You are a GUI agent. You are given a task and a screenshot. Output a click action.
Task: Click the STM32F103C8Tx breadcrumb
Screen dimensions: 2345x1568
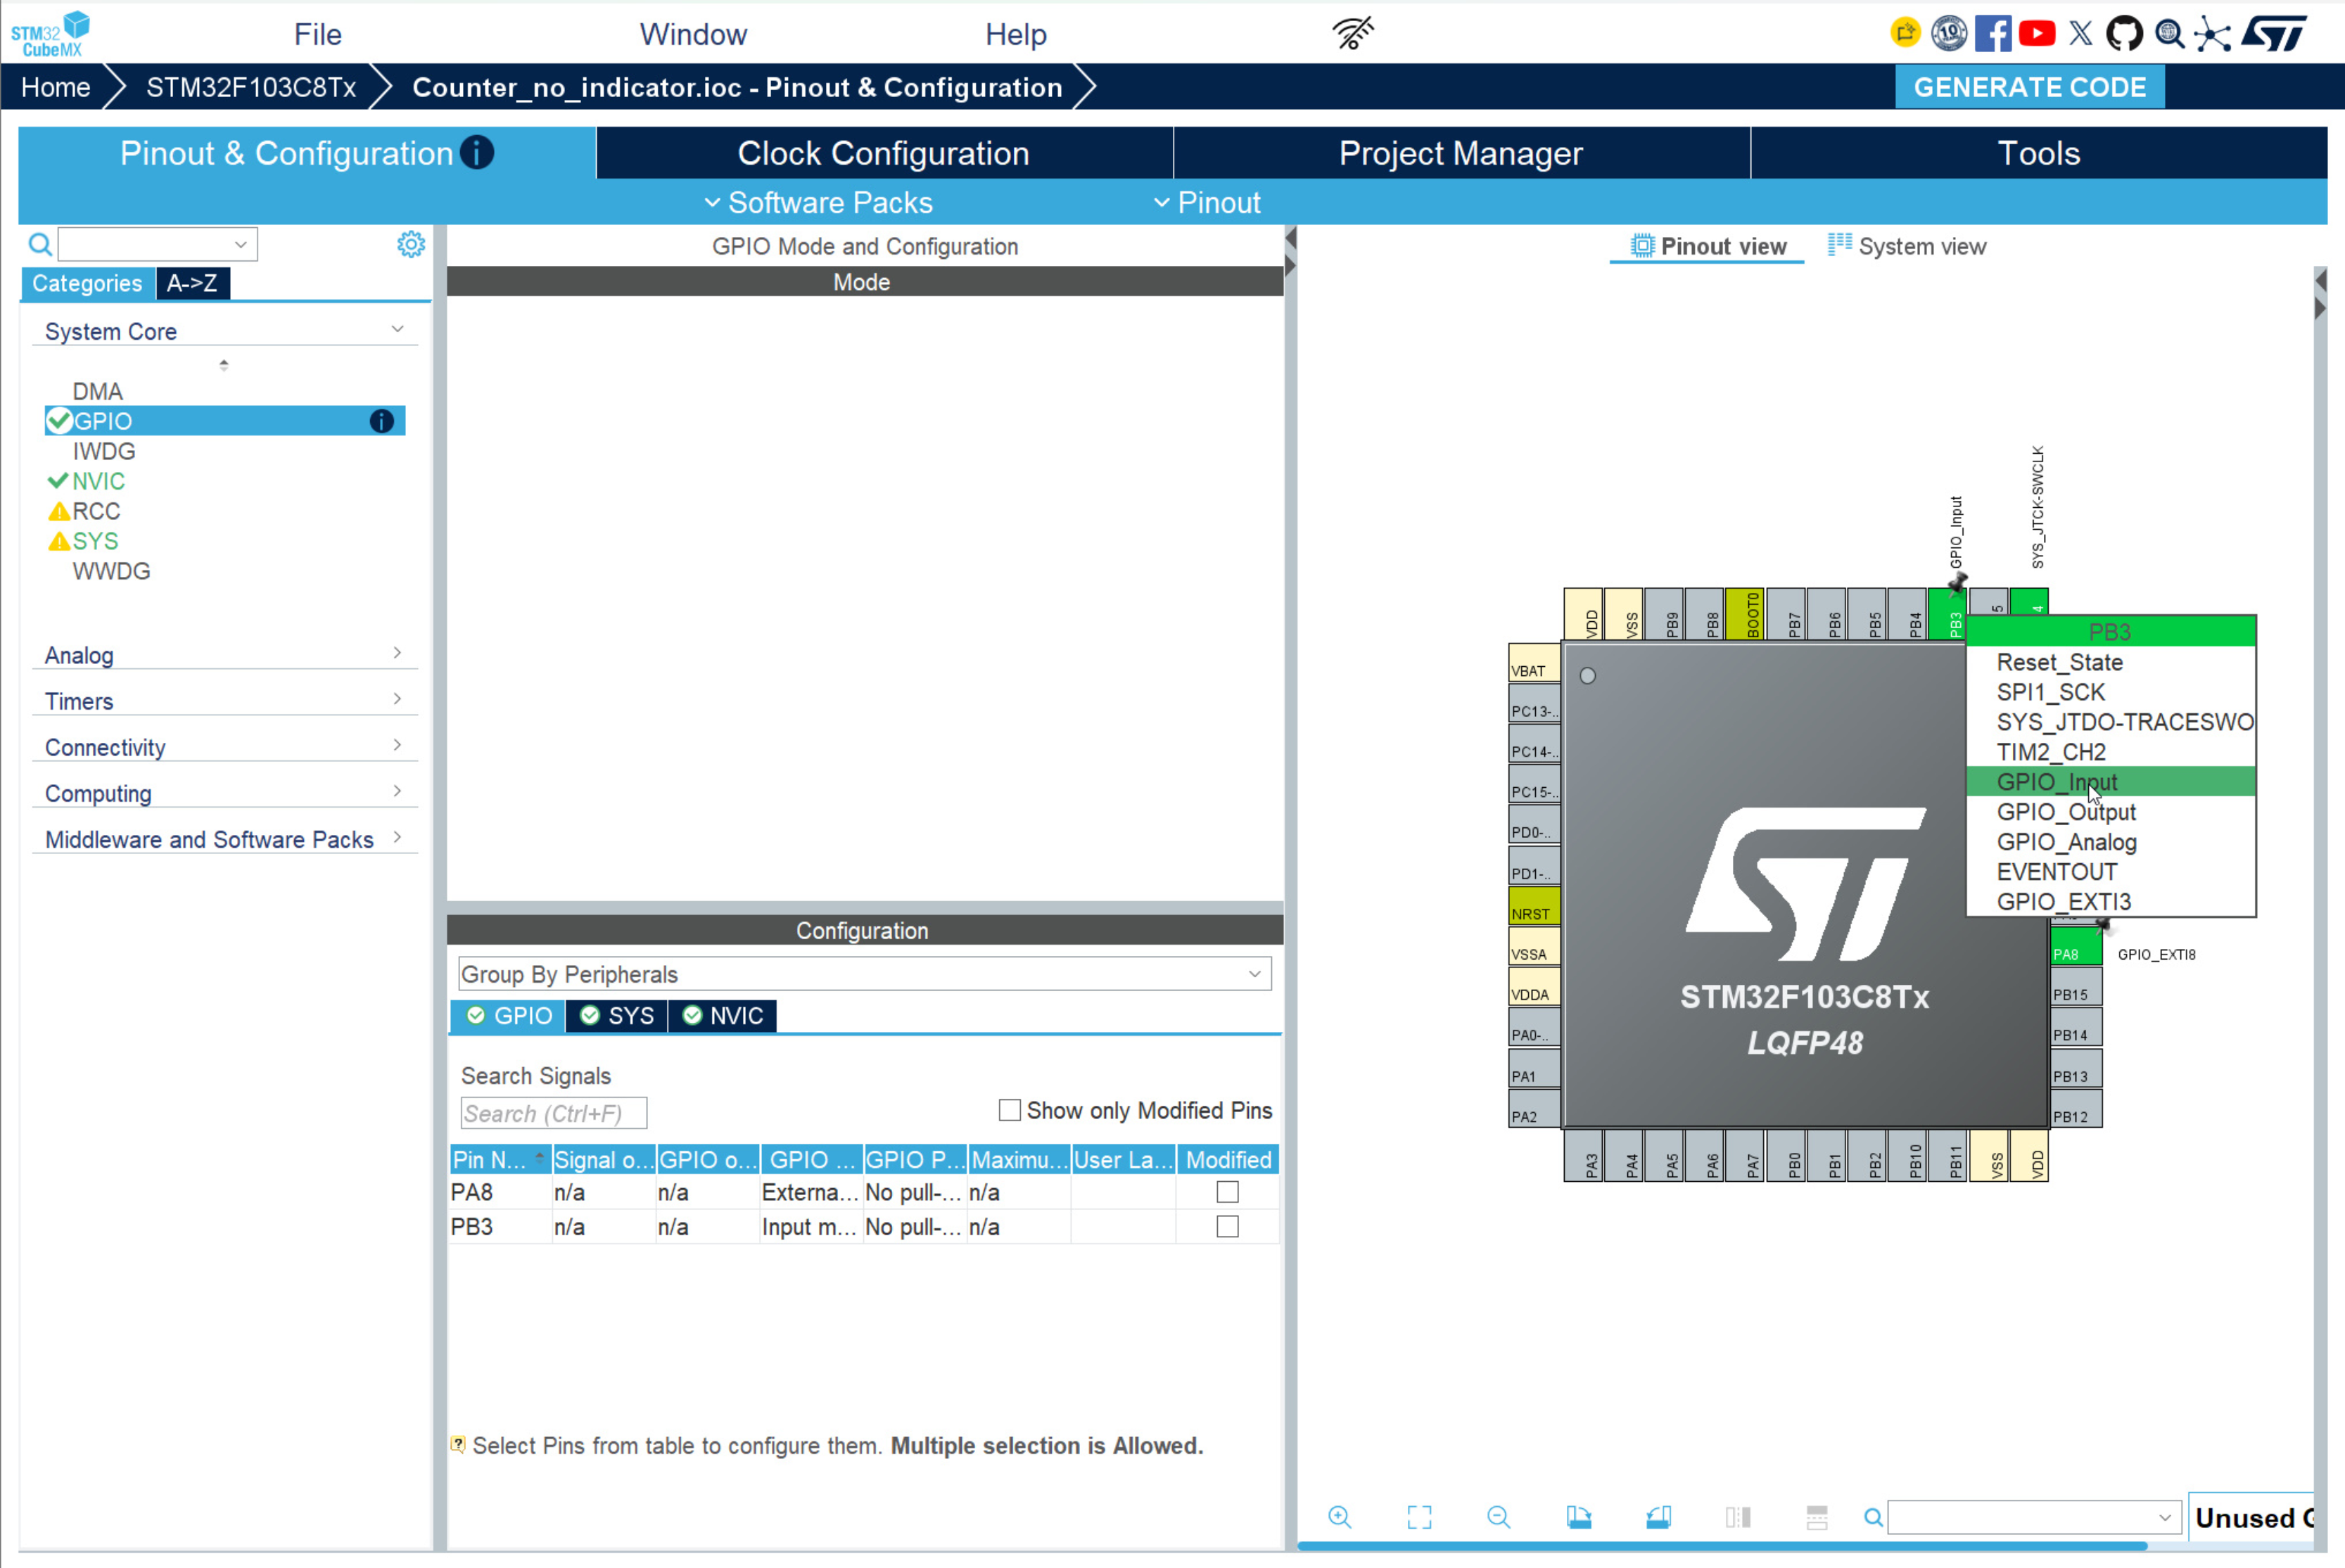click(x=251, y=87)
